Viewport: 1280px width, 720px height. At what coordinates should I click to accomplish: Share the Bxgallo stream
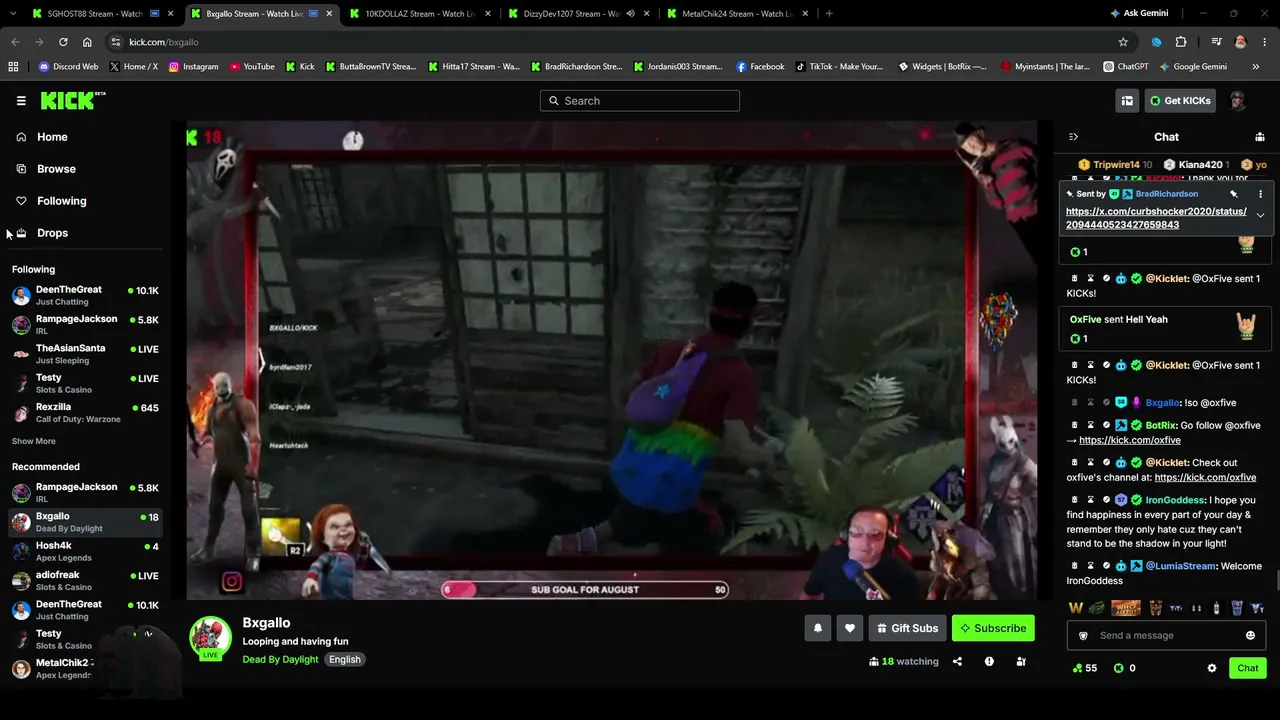point(957,661)
